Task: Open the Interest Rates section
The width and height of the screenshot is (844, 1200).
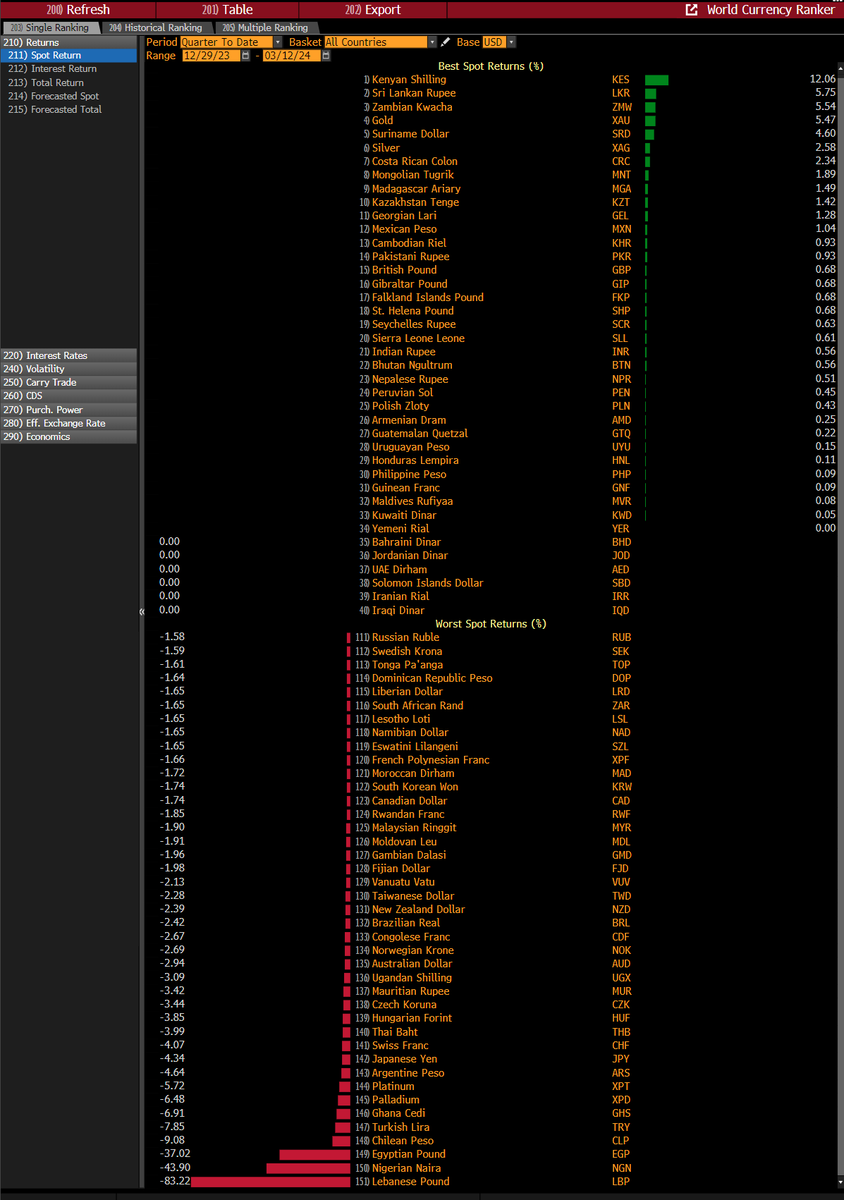Action: 69,355
